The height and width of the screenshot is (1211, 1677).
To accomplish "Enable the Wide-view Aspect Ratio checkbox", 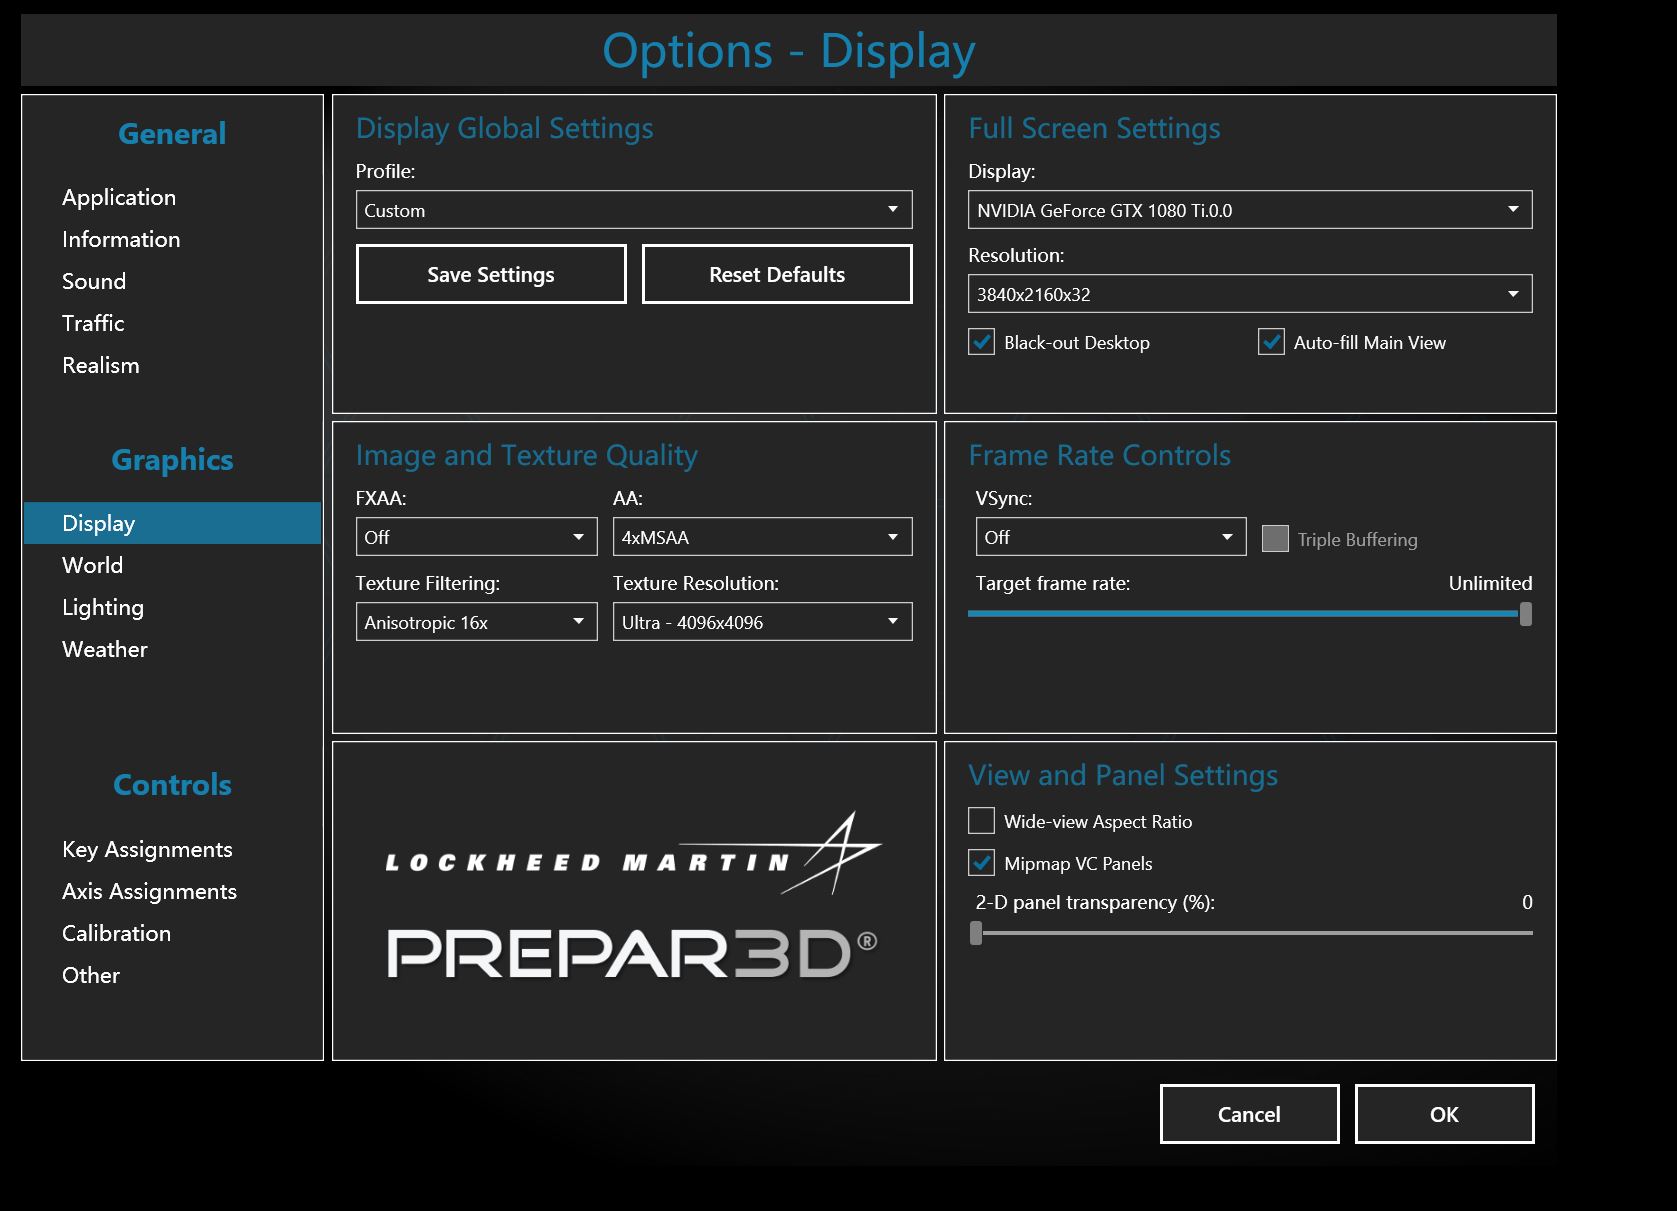I will click(x=981, y=821).
